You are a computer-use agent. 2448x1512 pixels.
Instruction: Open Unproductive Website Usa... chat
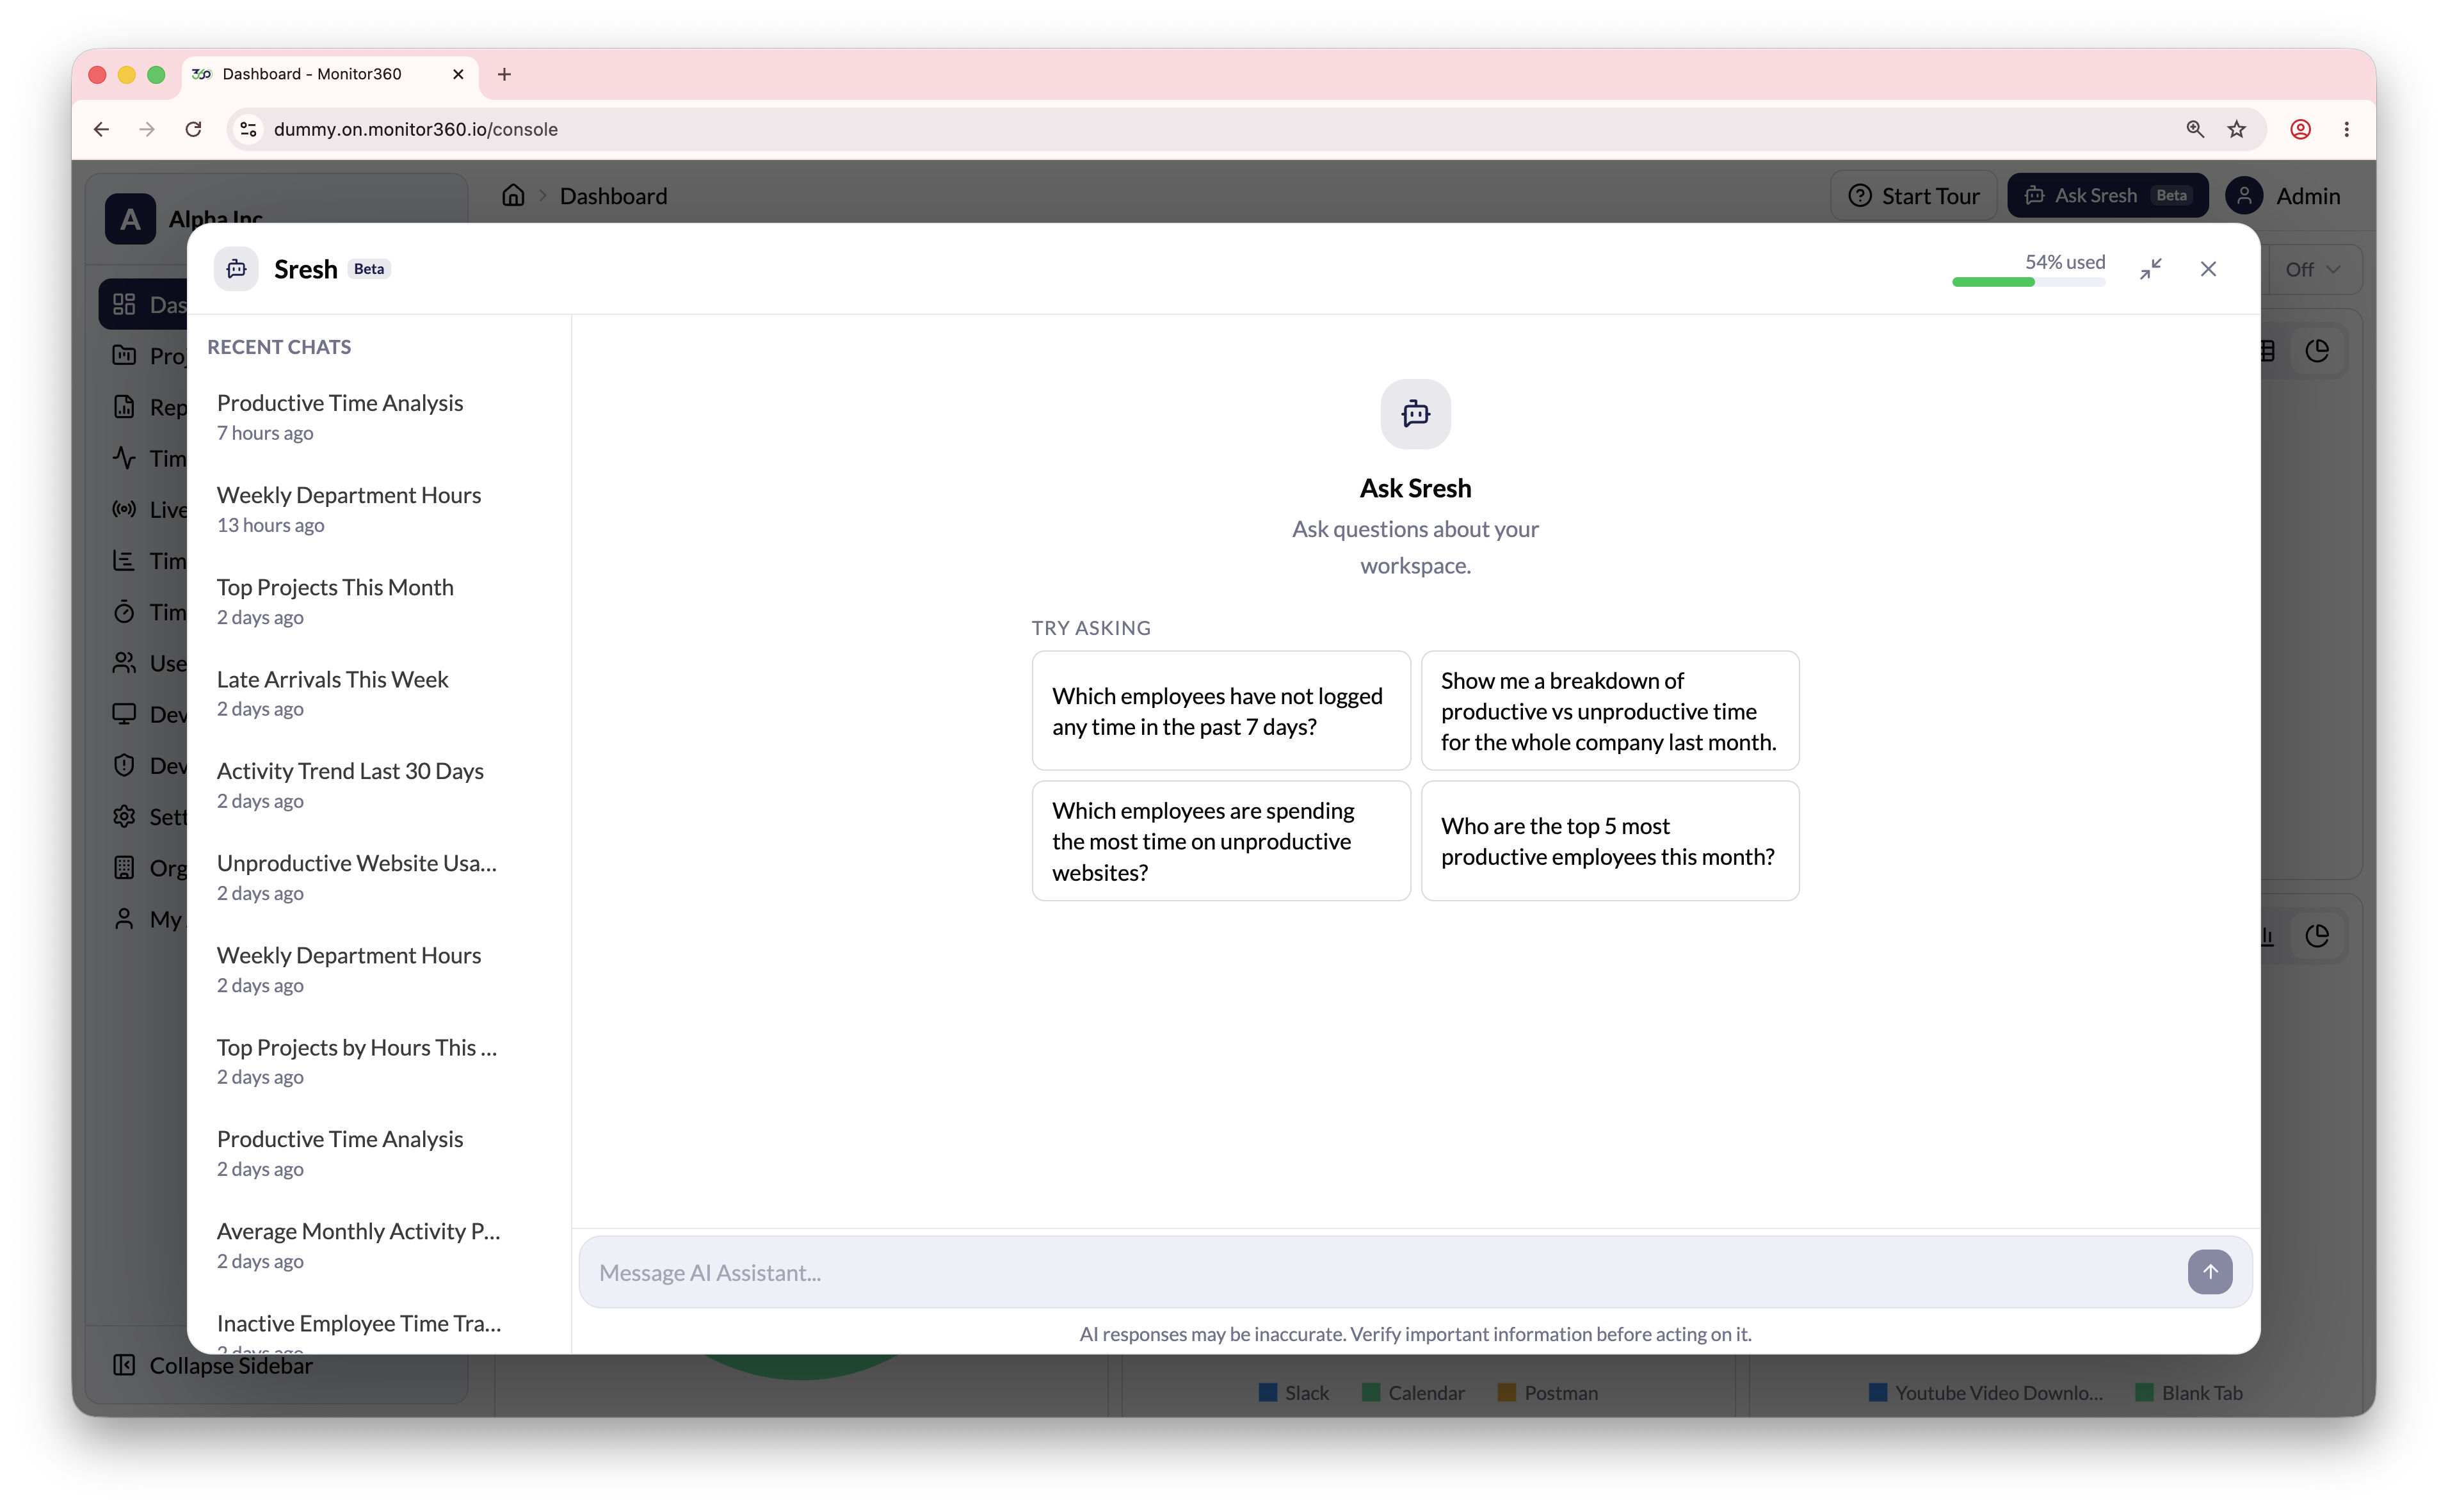[378, 877]
